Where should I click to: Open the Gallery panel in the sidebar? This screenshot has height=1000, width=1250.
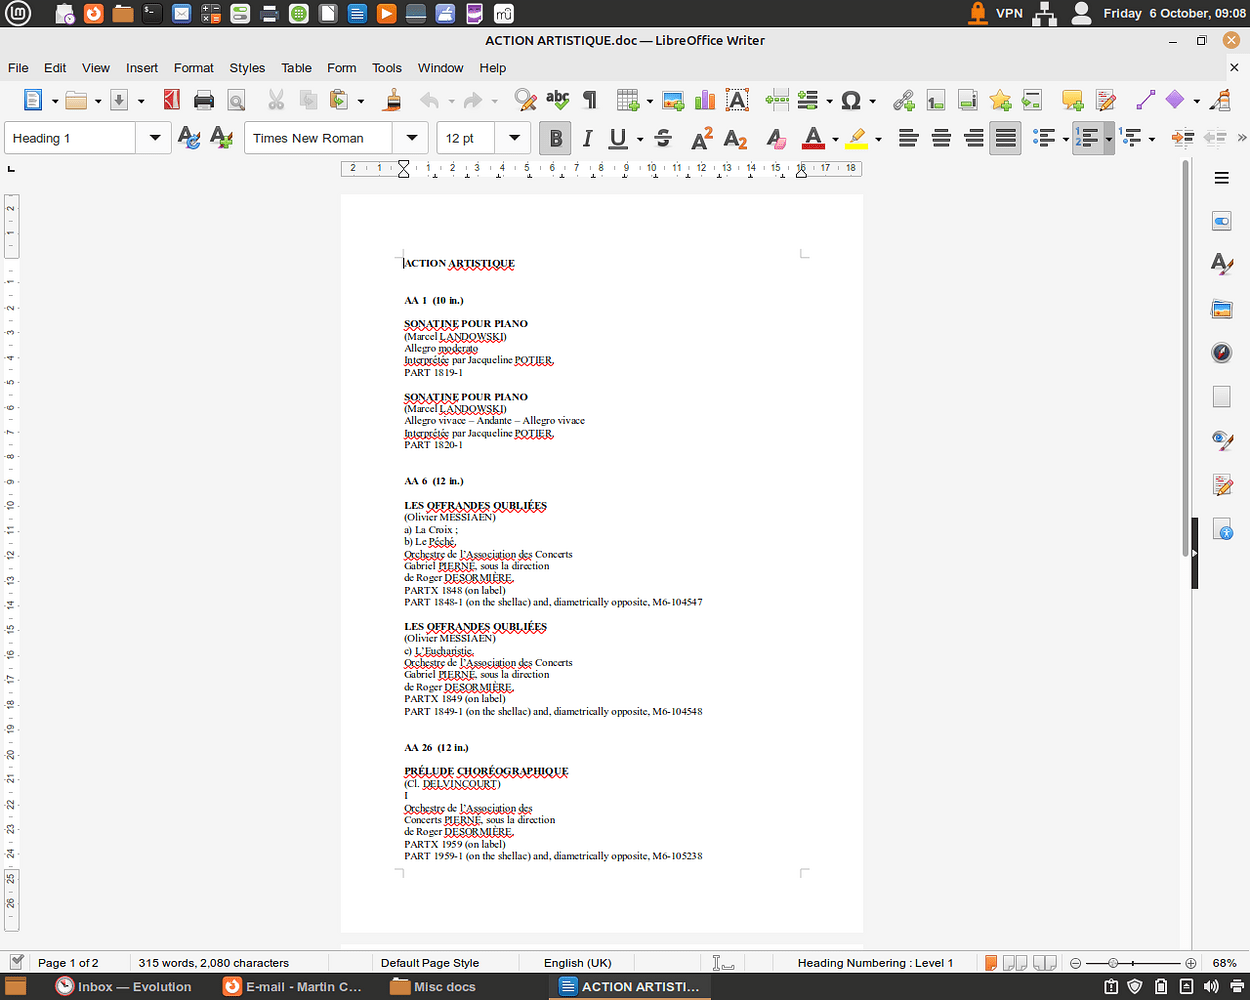pyautogui.click(x=1222, y=309)
